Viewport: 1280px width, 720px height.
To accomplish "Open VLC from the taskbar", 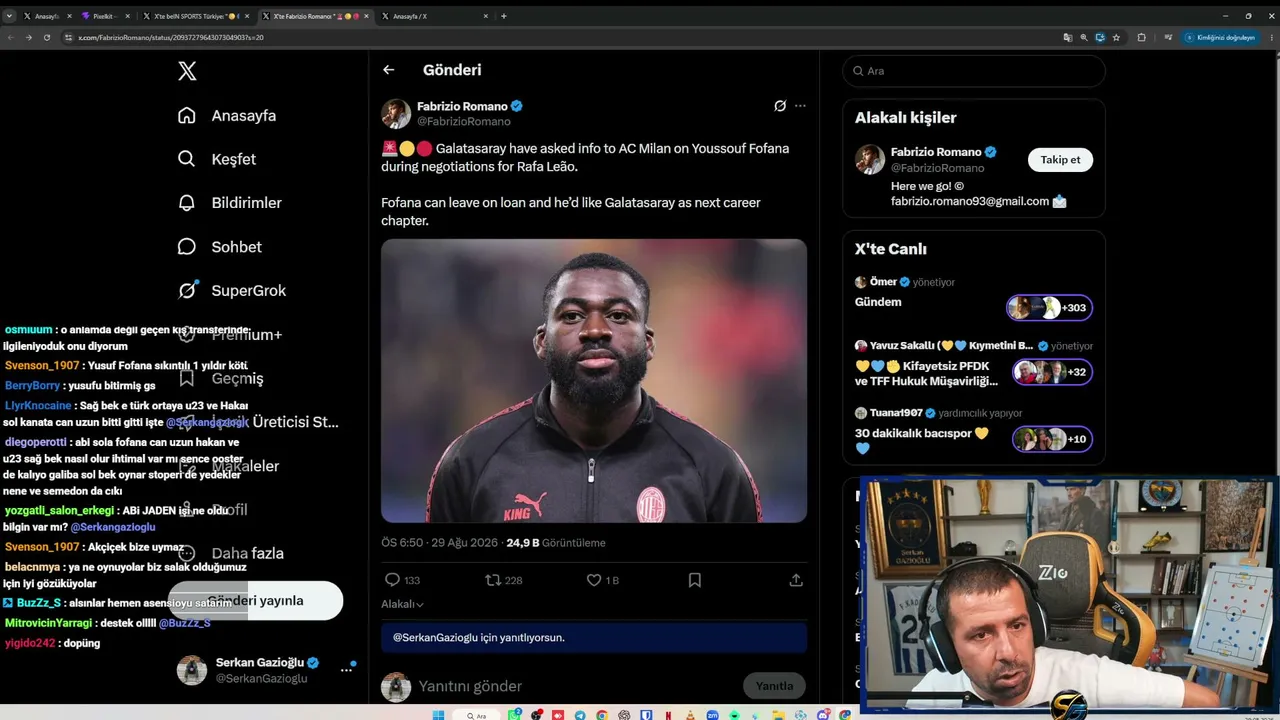I will point(690,715).
